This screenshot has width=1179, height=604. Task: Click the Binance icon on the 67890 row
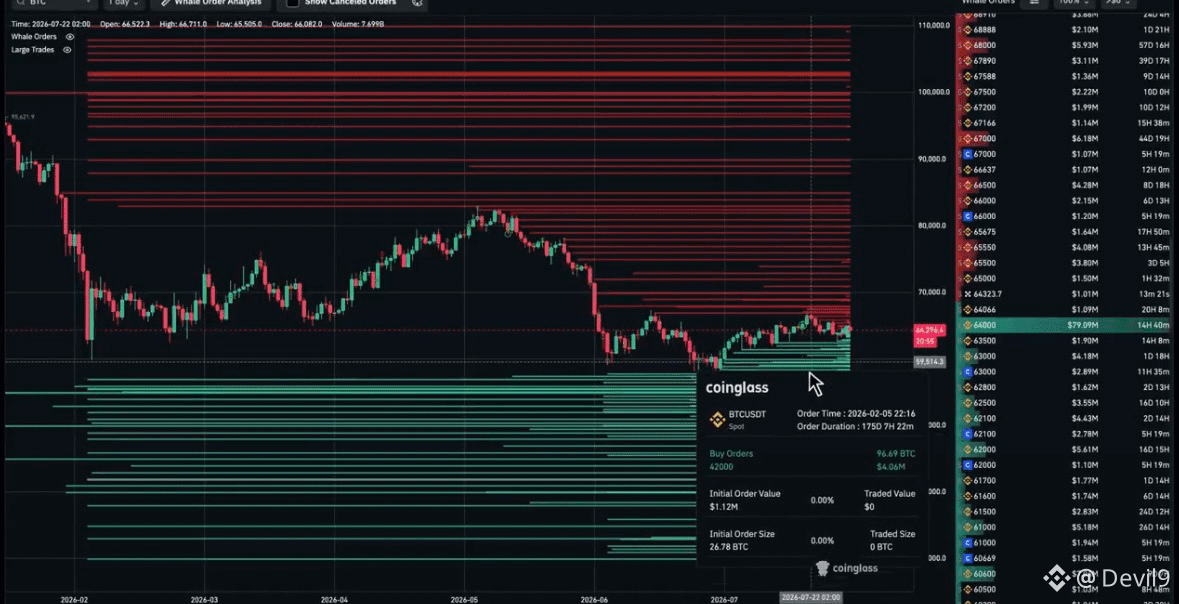(968, 61)
